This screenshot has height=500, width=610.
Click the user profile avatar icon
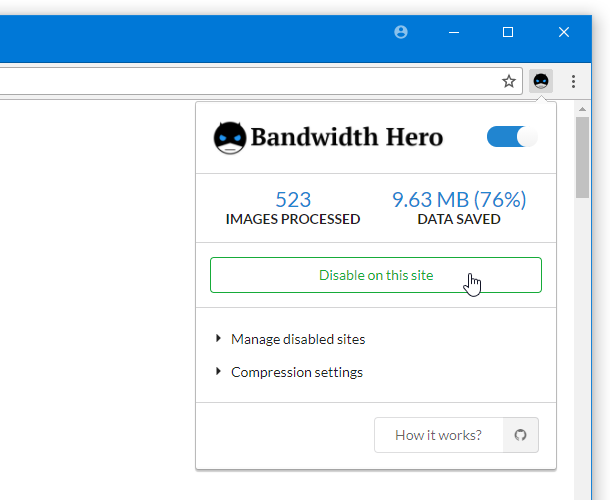pyautogui.click(x=401, y=32)
